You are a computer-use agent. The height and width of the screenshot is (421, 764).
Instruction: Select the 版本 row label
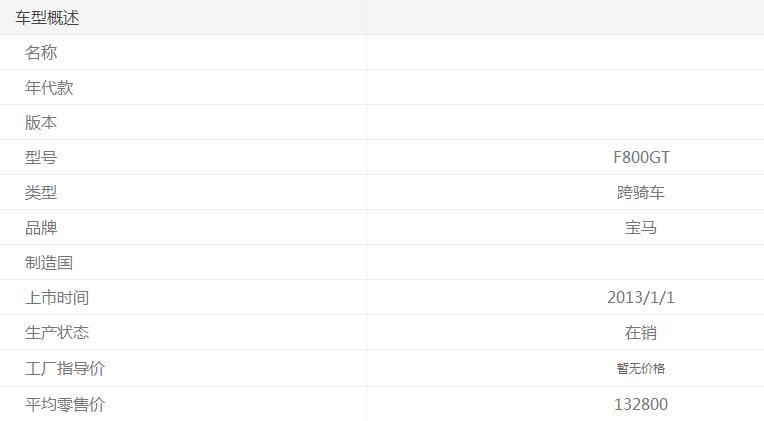coord(41,123)
